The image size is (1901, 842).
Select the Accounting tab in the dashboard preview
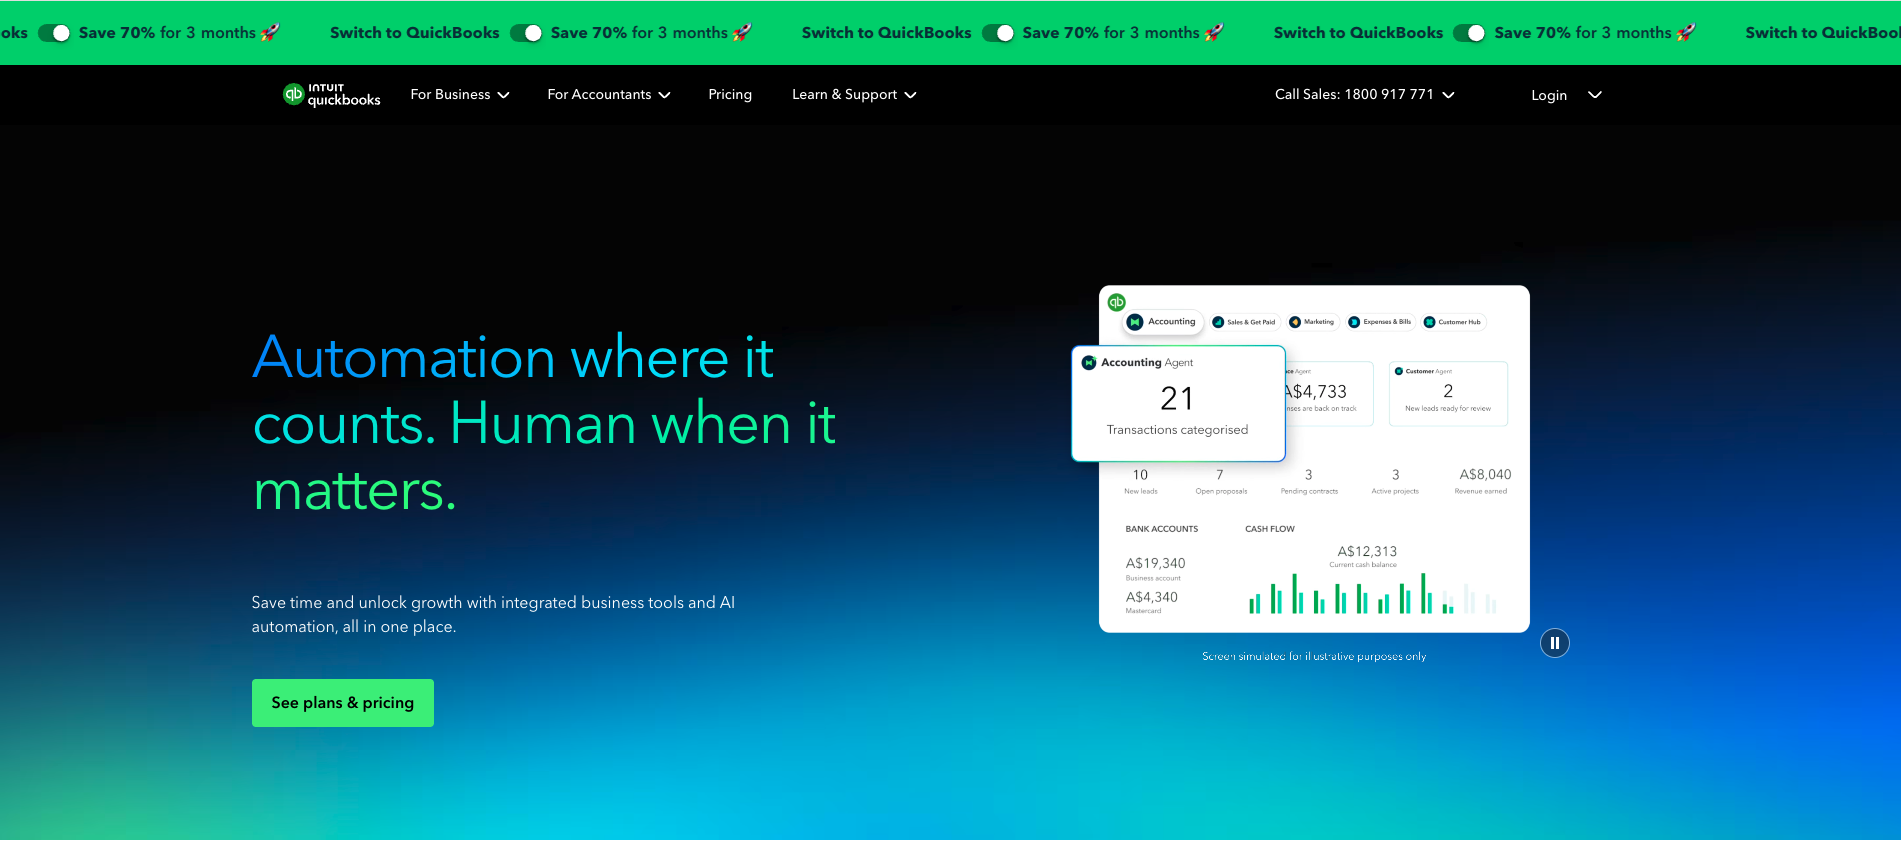pyautogui.click(x=1162, y=322)
